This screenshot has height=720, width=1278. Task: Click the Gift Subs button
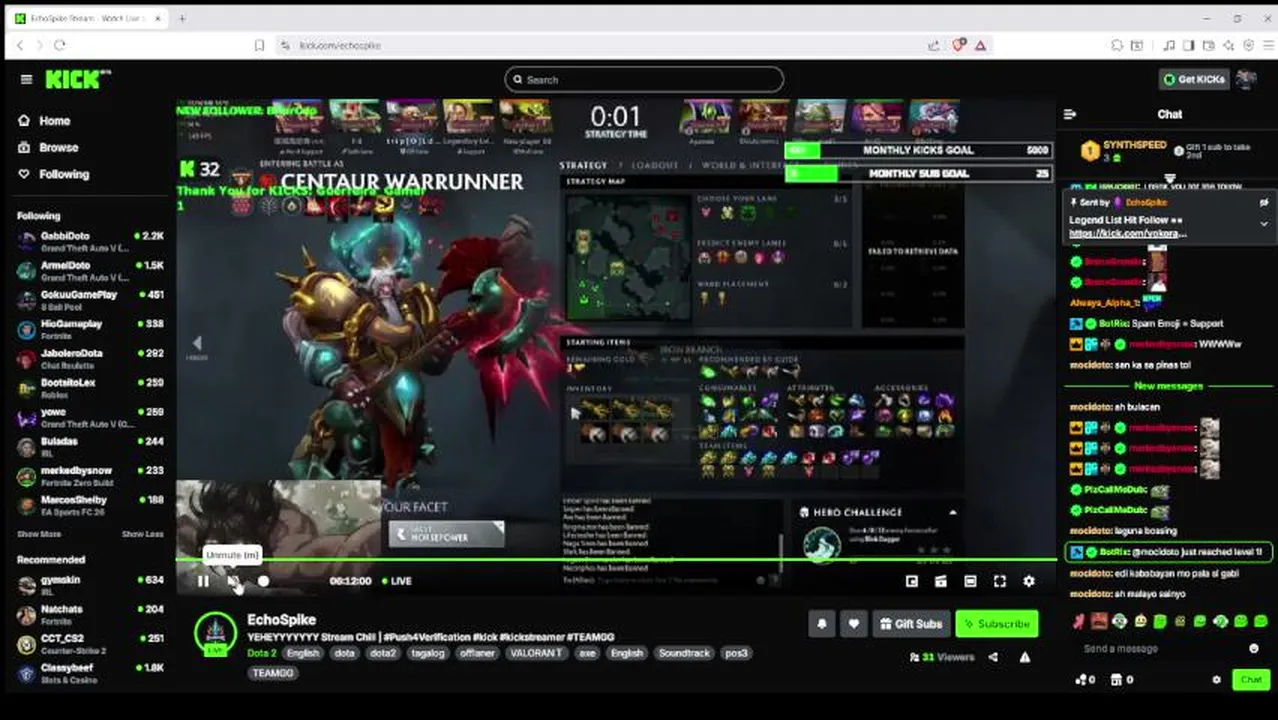point(911,623)
